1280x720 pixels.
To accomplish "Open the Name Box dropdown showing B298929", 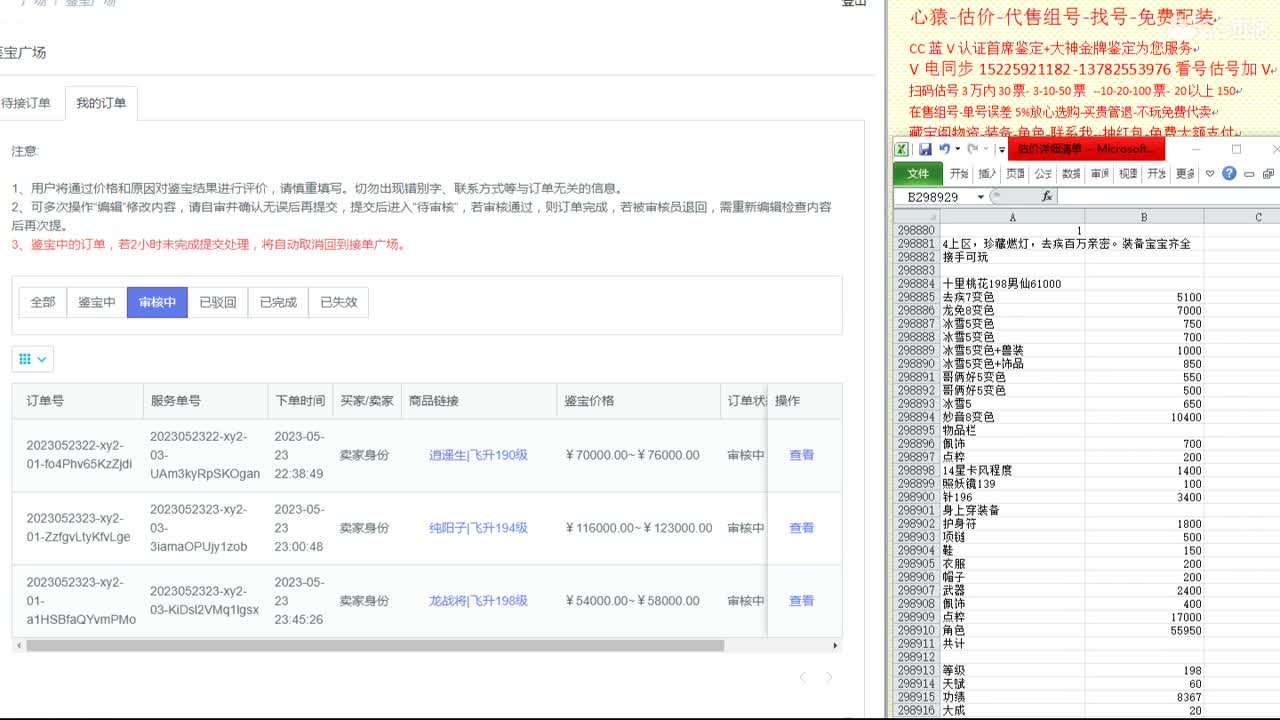I will point(980,196).
